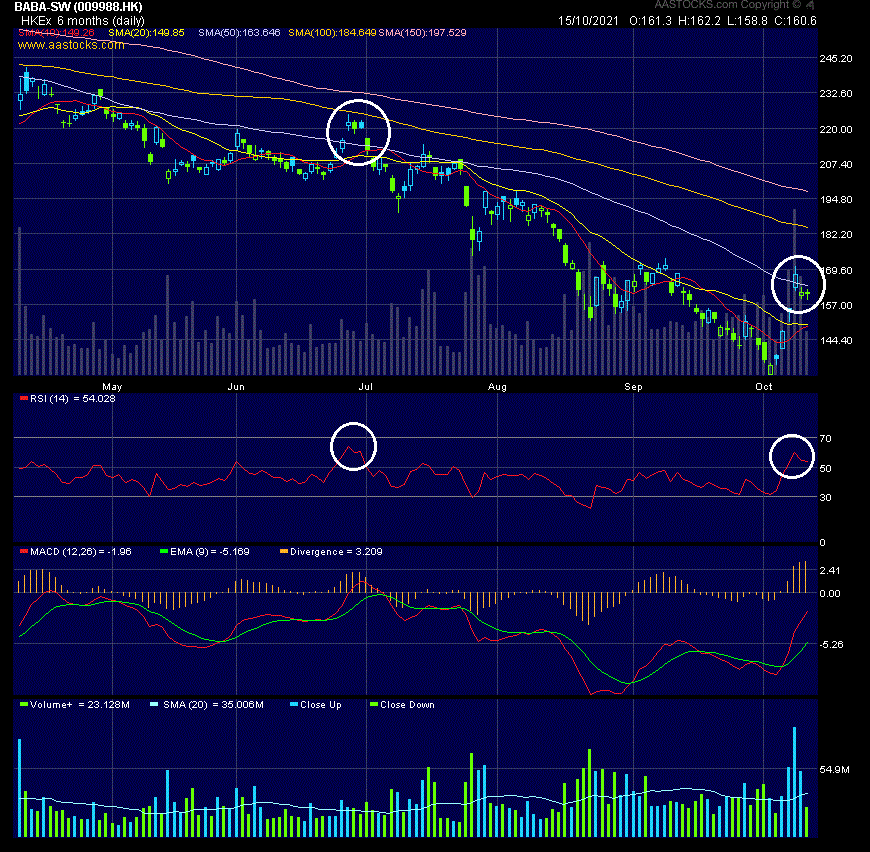Screen dimensions: 870x852
Task: Click the circled July candlestick annotation
Action: pos(358,130)
